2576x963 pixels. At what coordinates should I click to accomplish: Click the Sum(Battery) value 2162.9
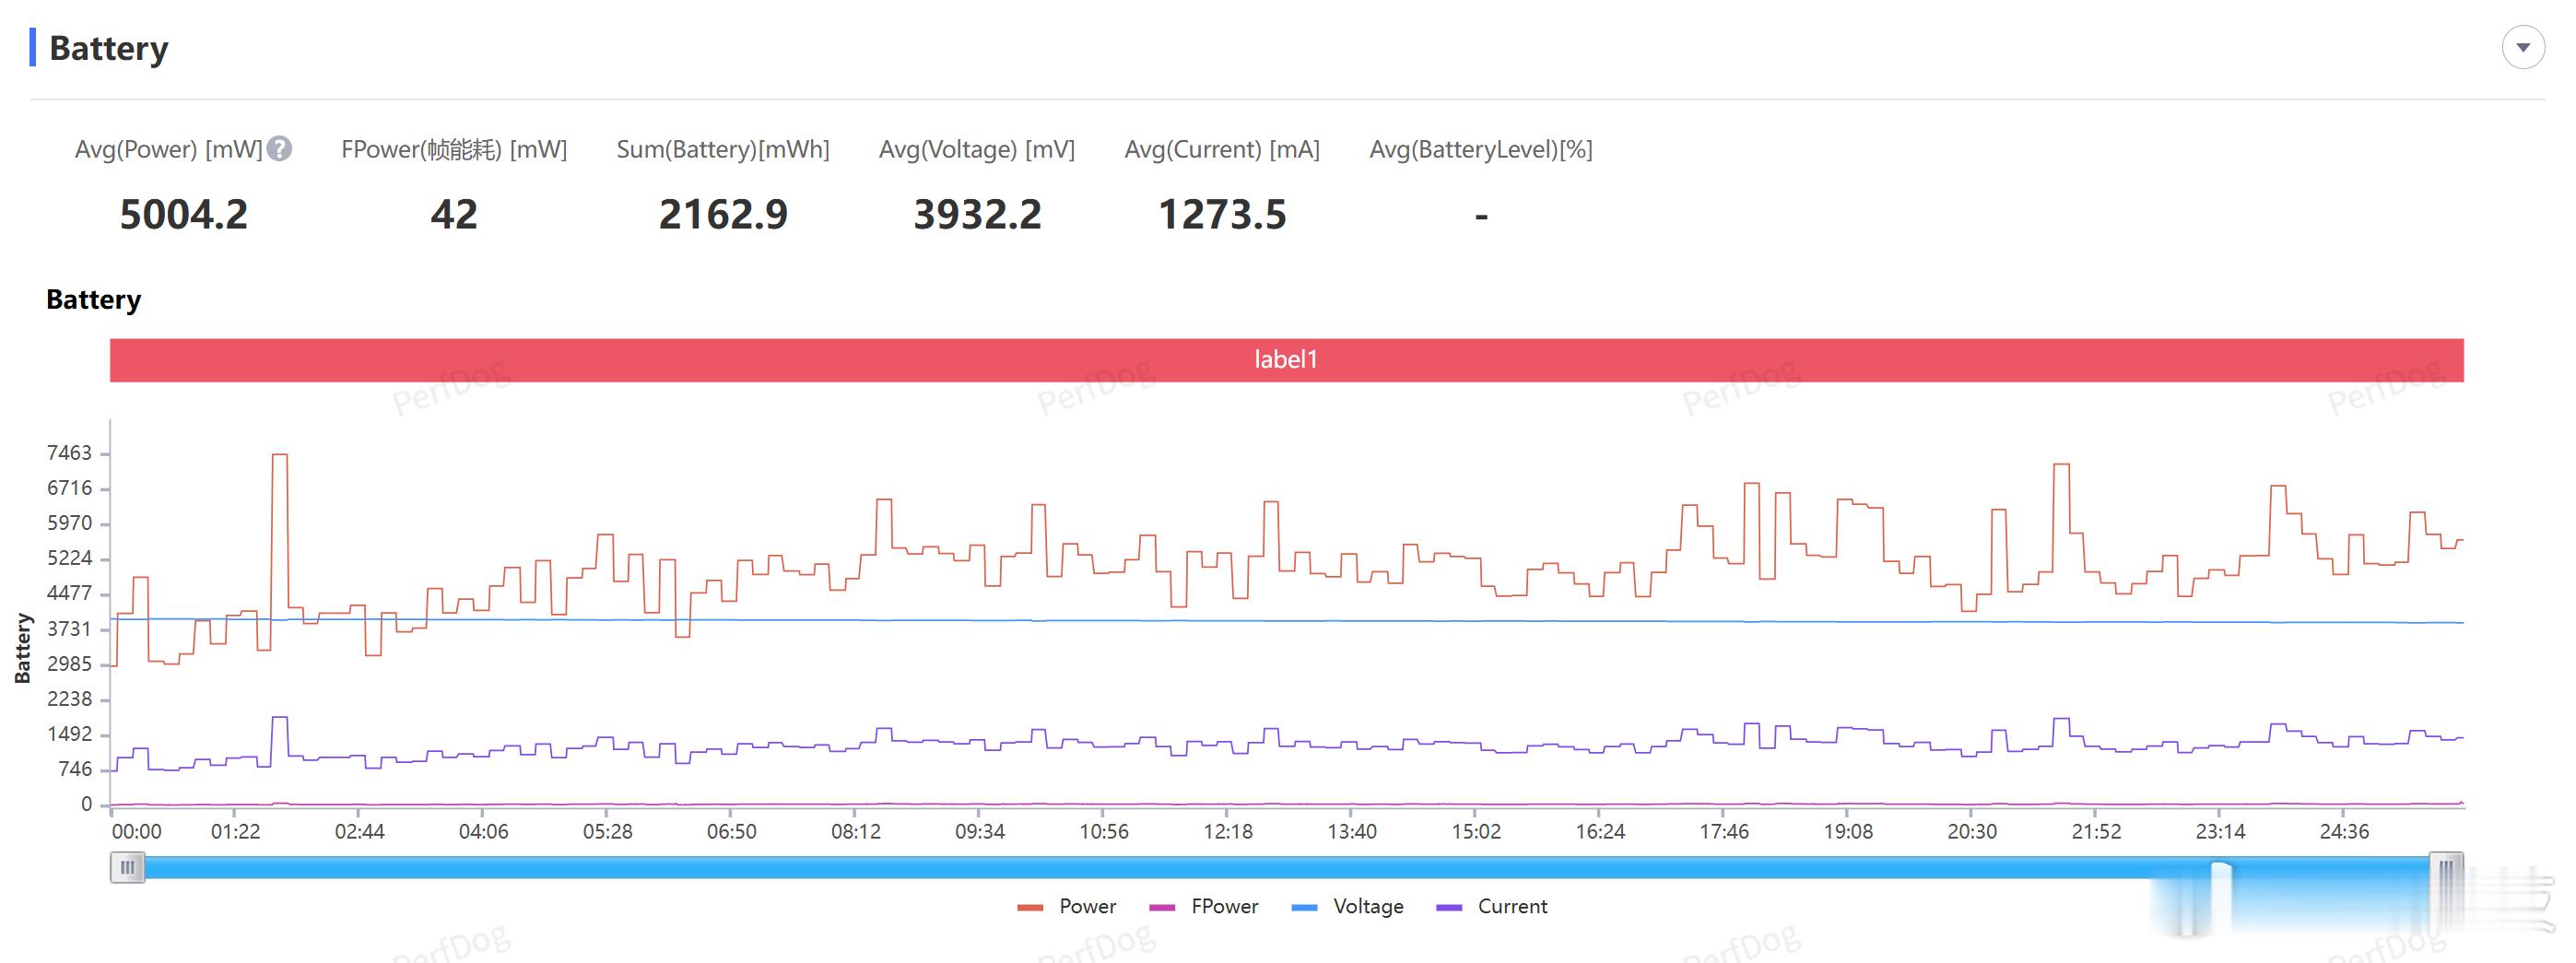tap(723, 214)
